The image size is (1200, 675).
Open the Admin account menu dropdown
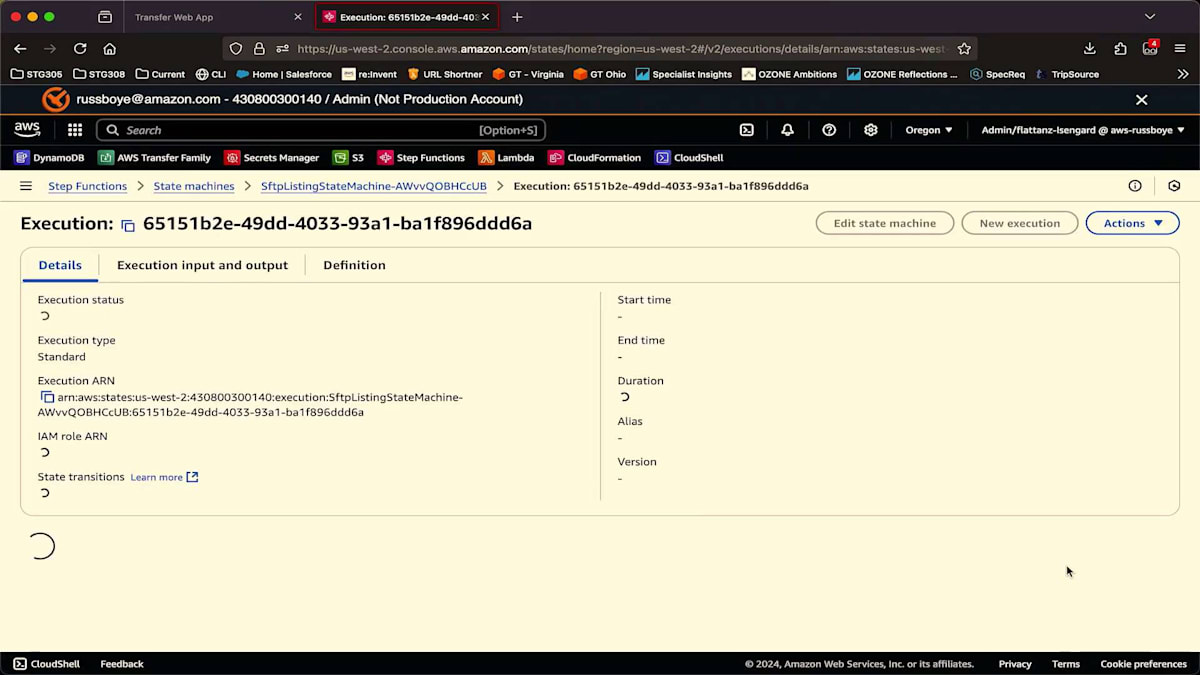tap(1083, 130)
